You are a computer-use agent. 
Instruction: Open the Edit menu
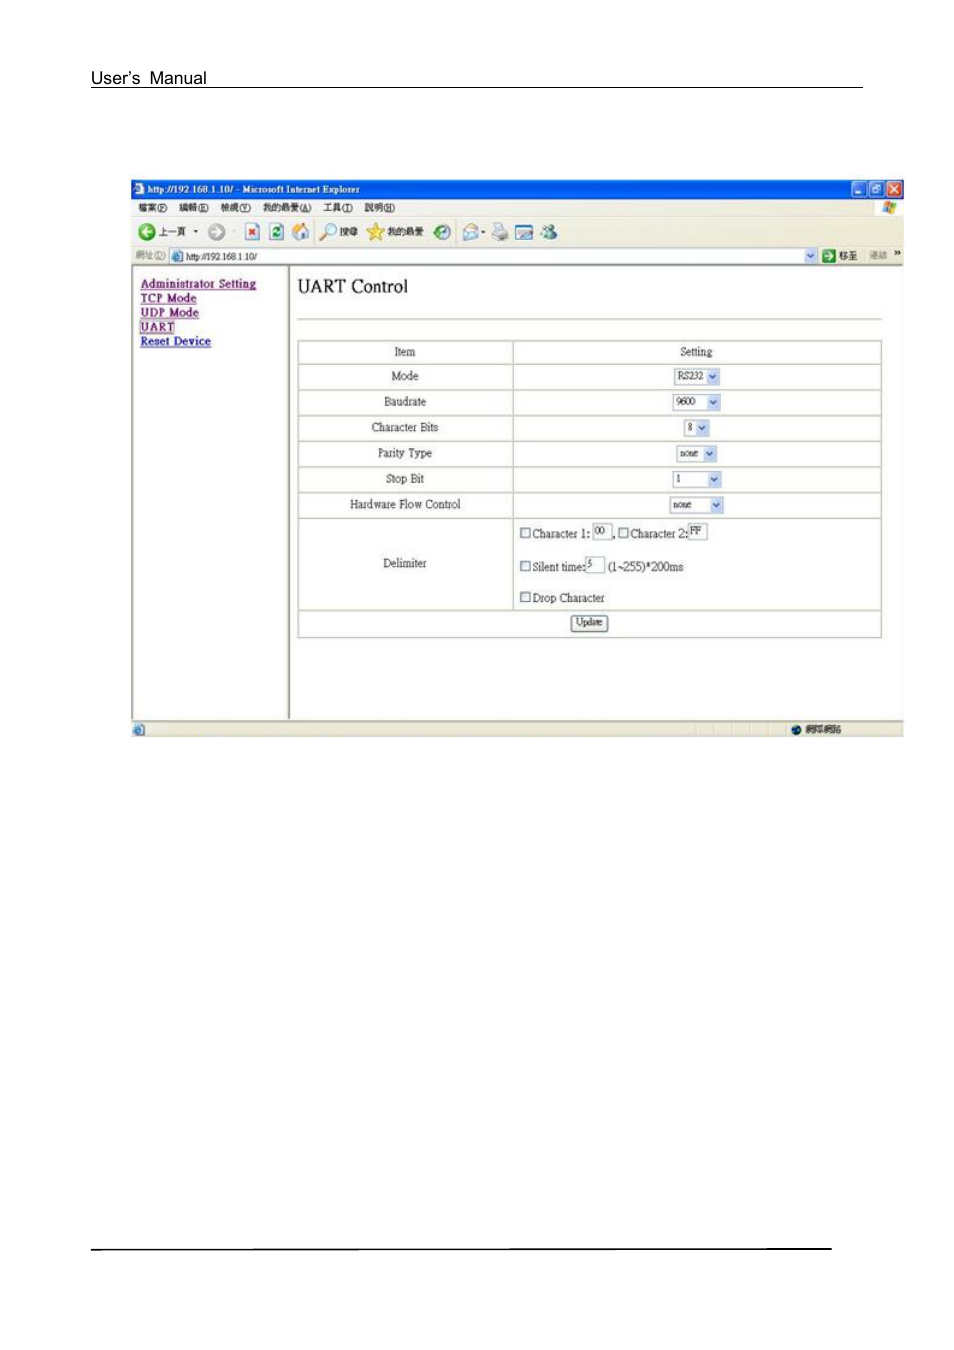pyautogui.click(x=194, y=208)
